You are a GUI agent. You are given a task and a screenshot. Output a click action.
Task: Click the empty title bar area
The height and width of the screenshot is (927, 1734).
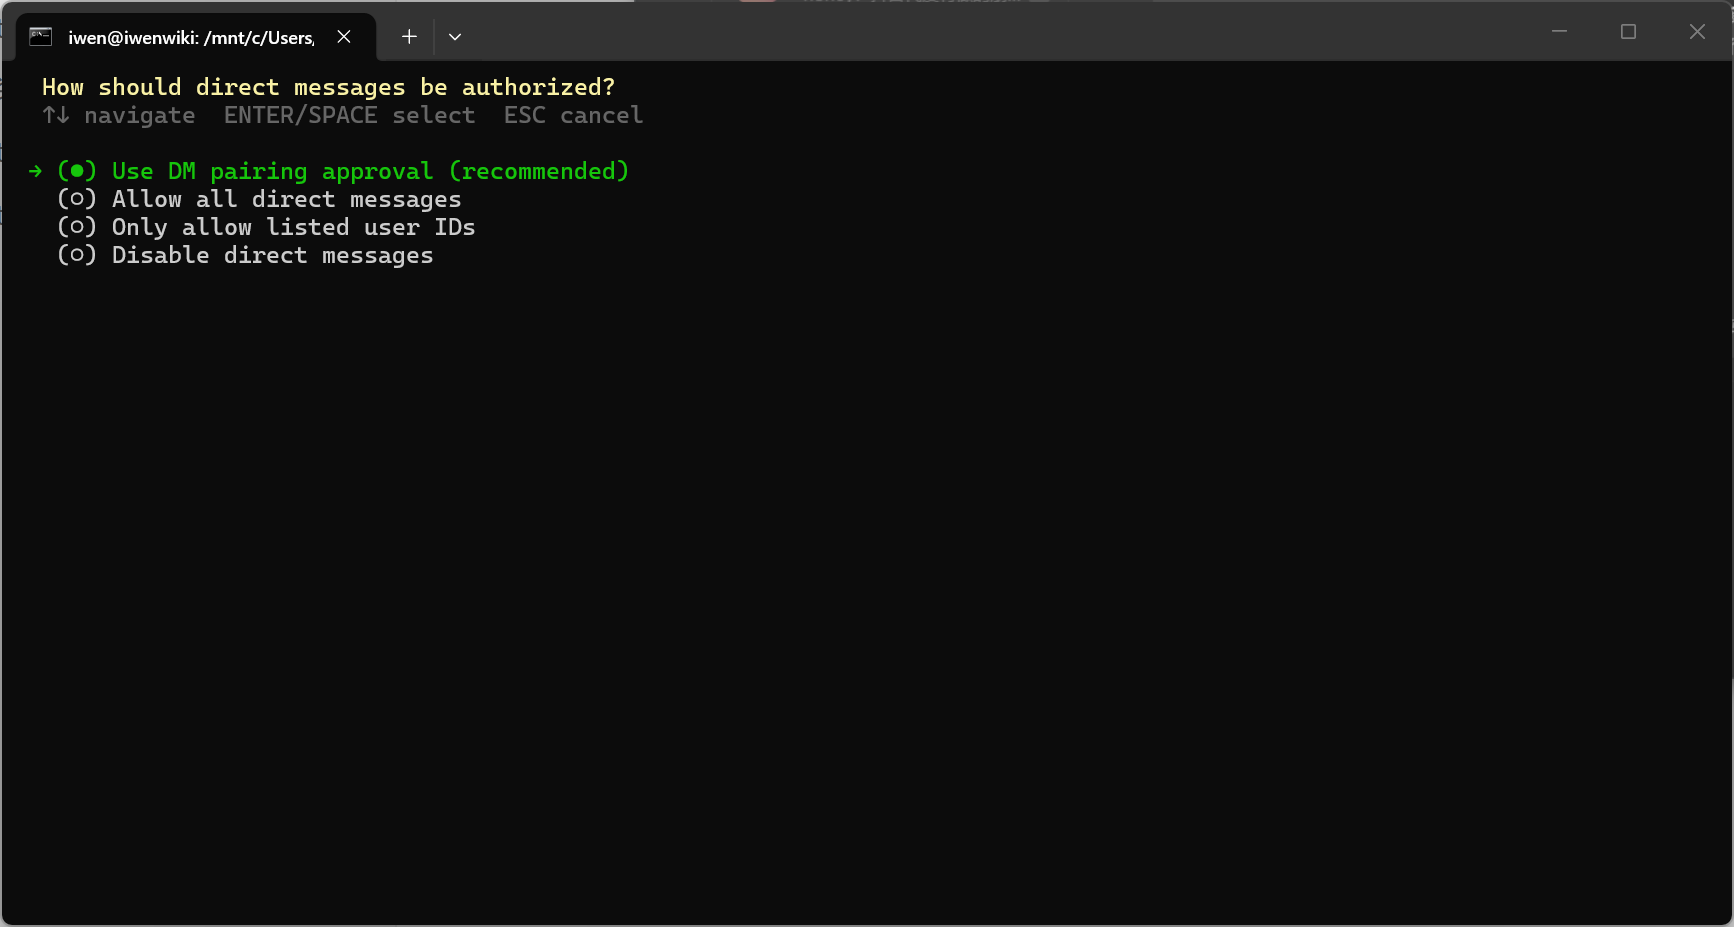click(x=1000, y=32)
